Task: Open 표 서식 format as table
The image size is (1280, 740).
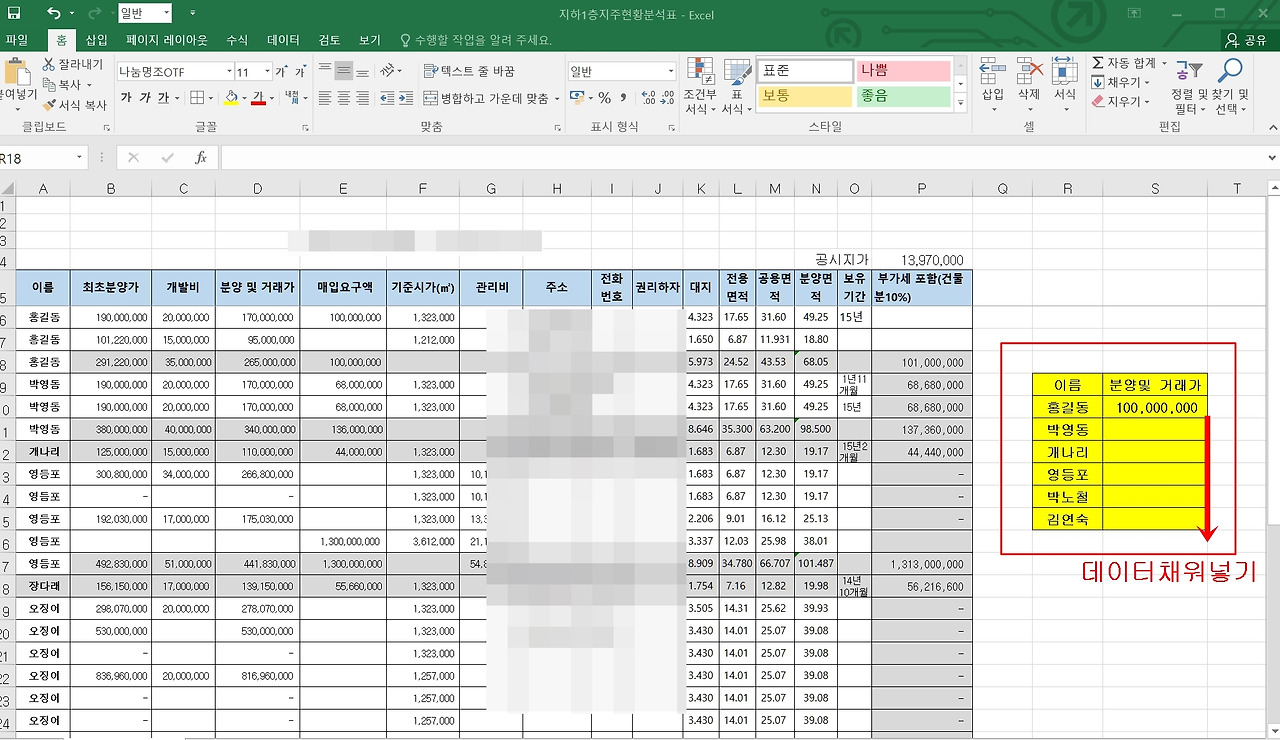Action: pyautogui.click(x=736, y=86)
